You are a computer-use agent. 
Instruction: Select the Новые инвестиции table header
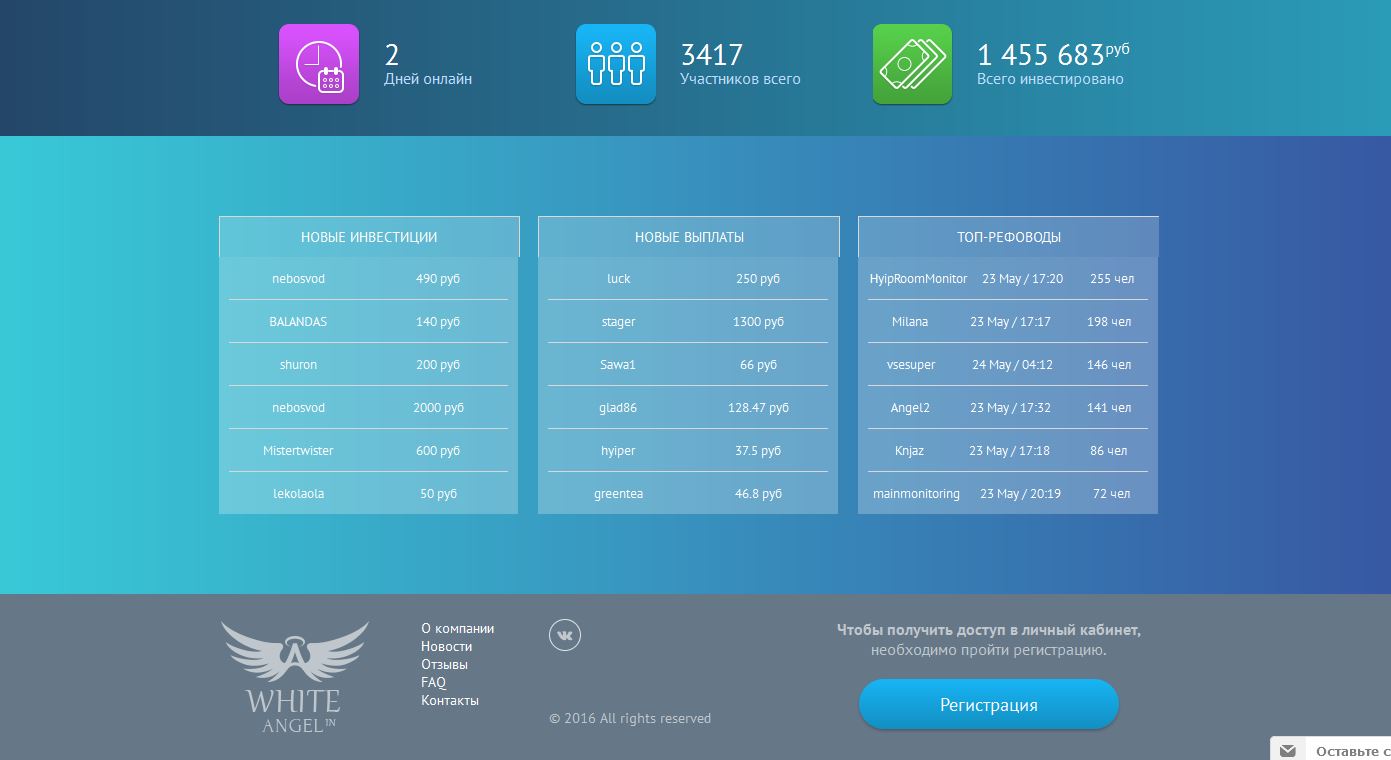pyautogui.click(x=368, y=237)
